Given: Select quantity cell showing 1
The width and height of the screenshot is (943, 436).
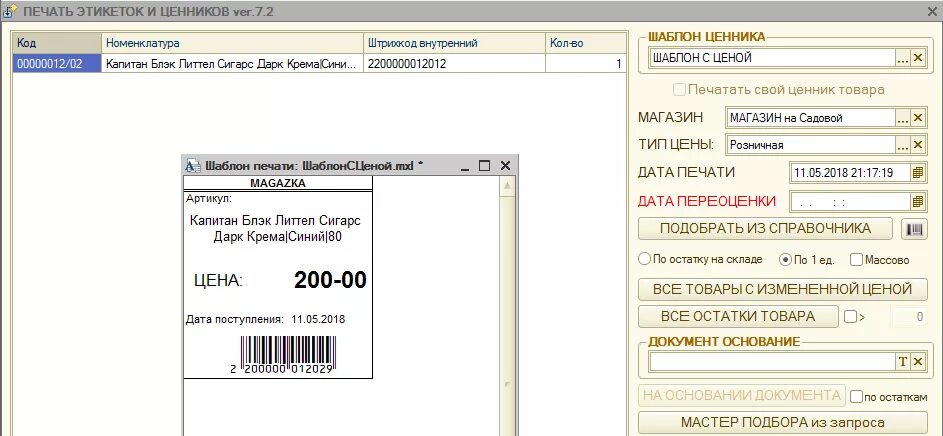Looking at the screenshot, I should [586, 64].
